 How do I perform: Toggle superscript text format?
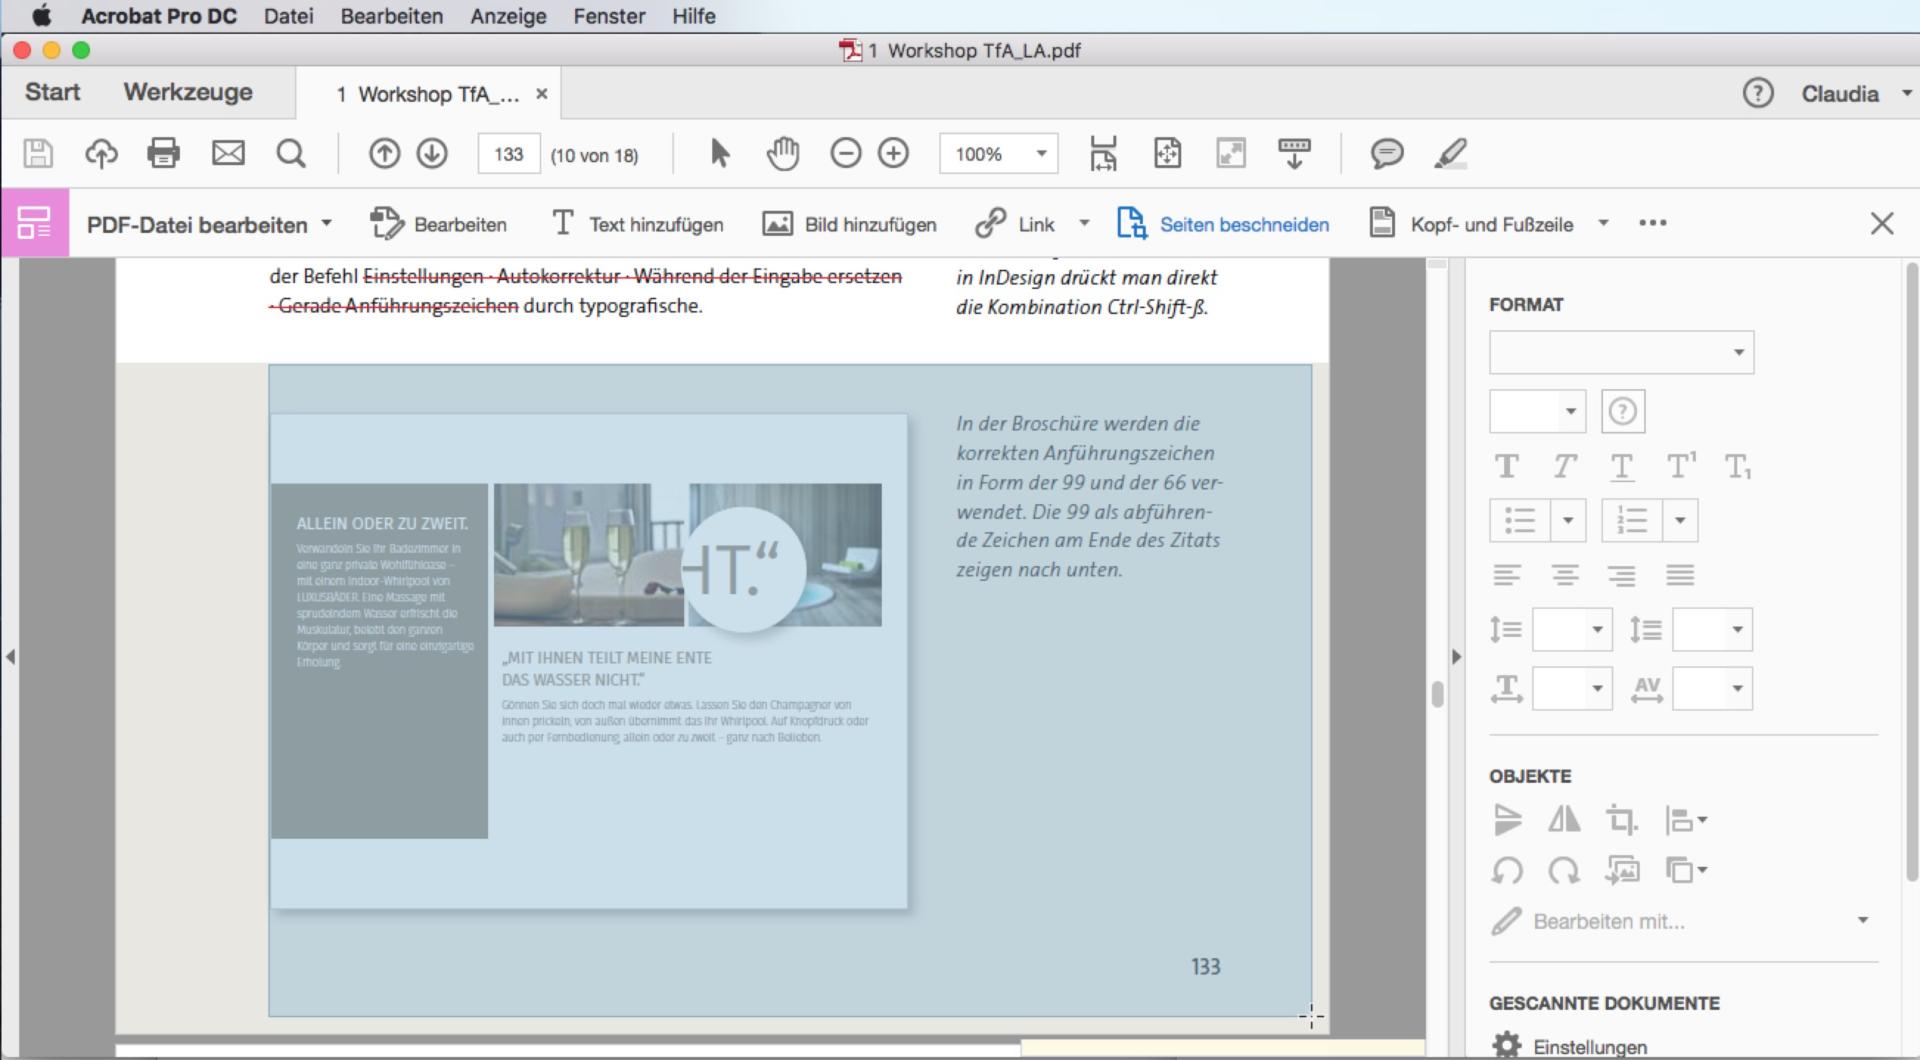(x=1681, y=465)
